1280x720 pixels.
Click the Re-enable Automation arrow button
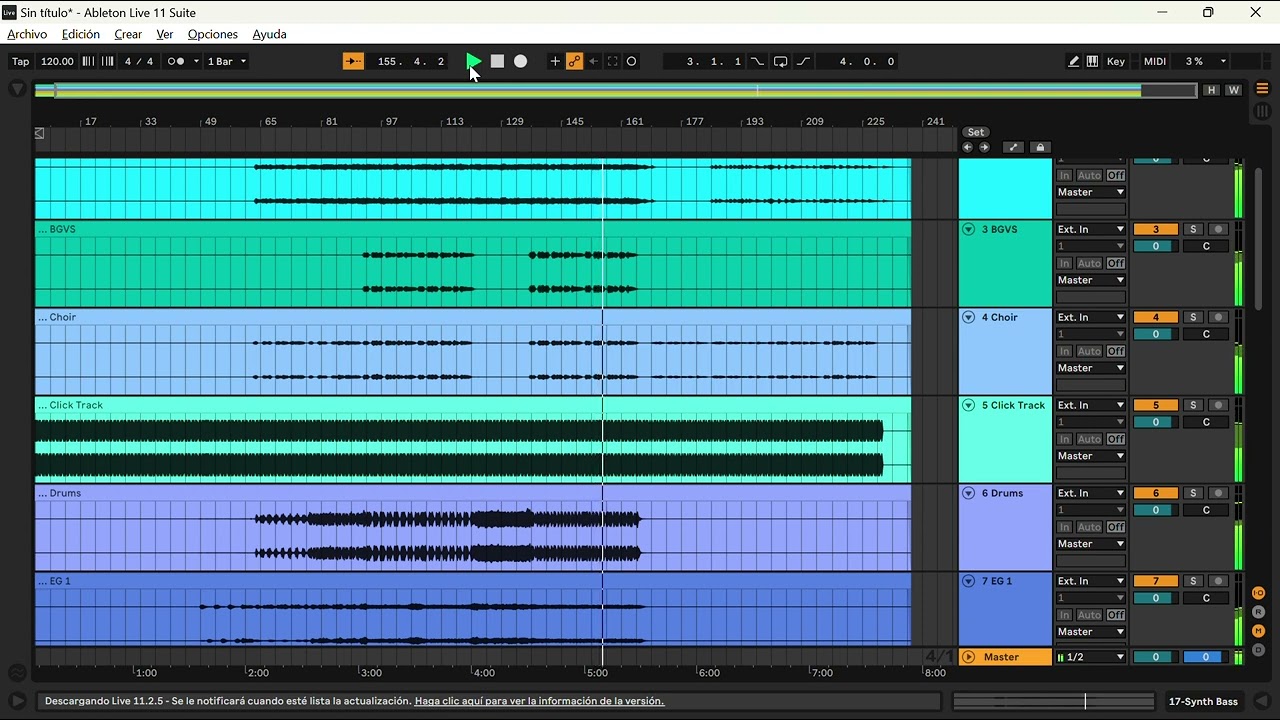tap(593, 61)
